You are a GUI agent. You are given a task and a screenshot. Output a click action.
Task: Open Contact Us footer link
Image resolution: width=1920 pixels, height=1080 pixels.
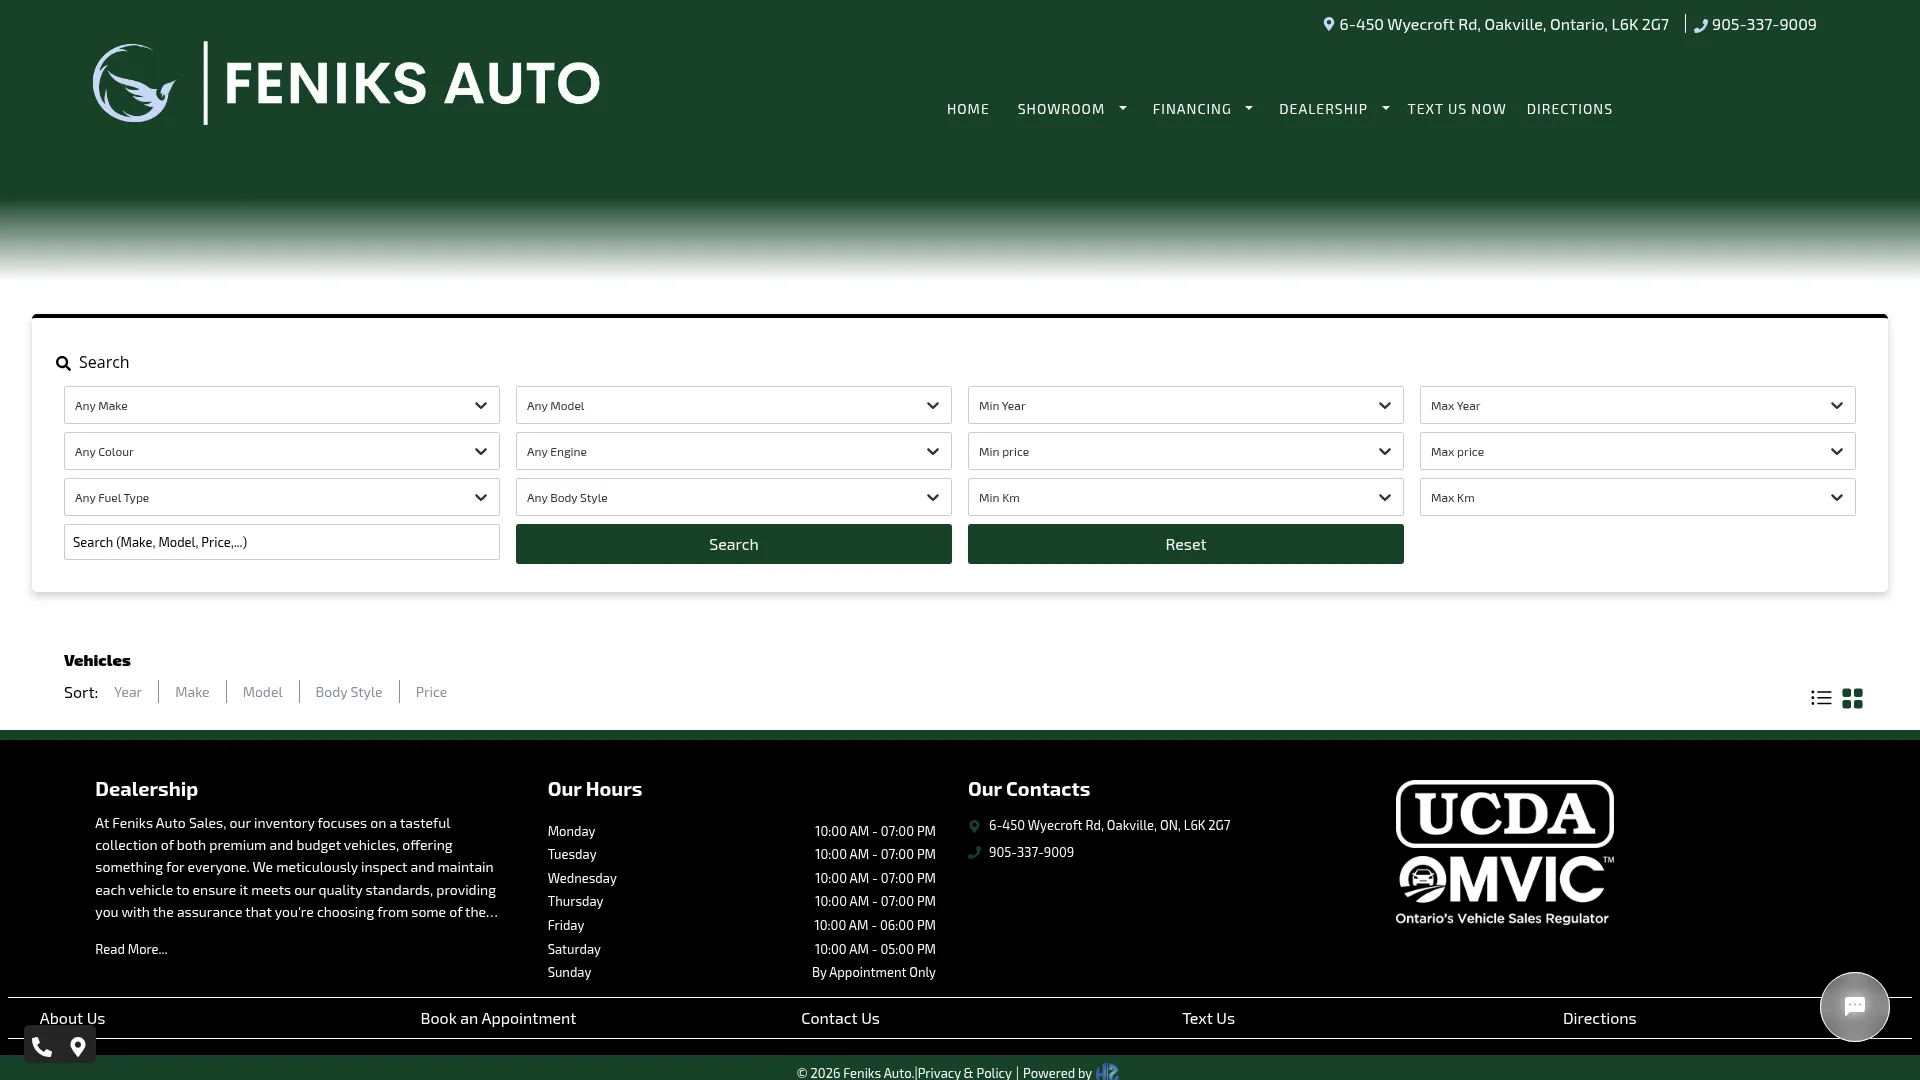click(x=840, y=1018)
